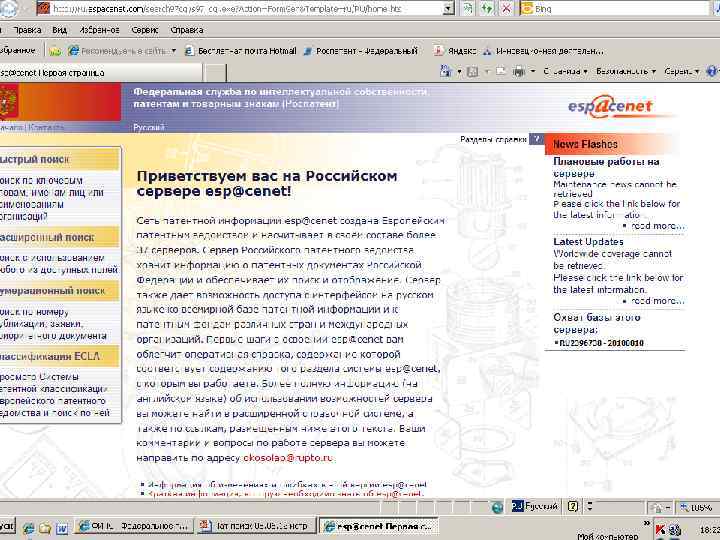Click the compatibility view icon beside address bar

pos(468,8)
